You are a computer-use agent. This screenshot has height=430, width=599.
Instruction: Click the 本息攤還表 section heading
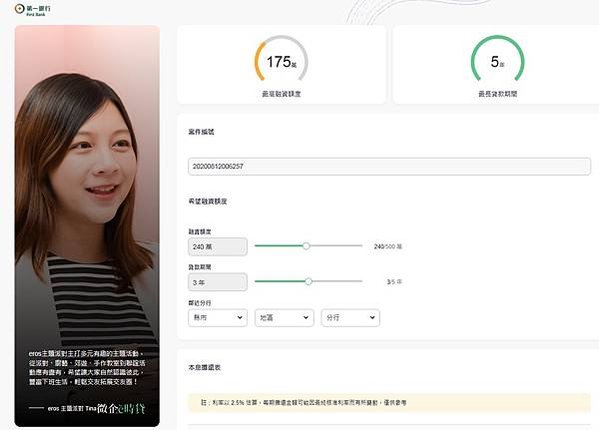click(204, 367)
